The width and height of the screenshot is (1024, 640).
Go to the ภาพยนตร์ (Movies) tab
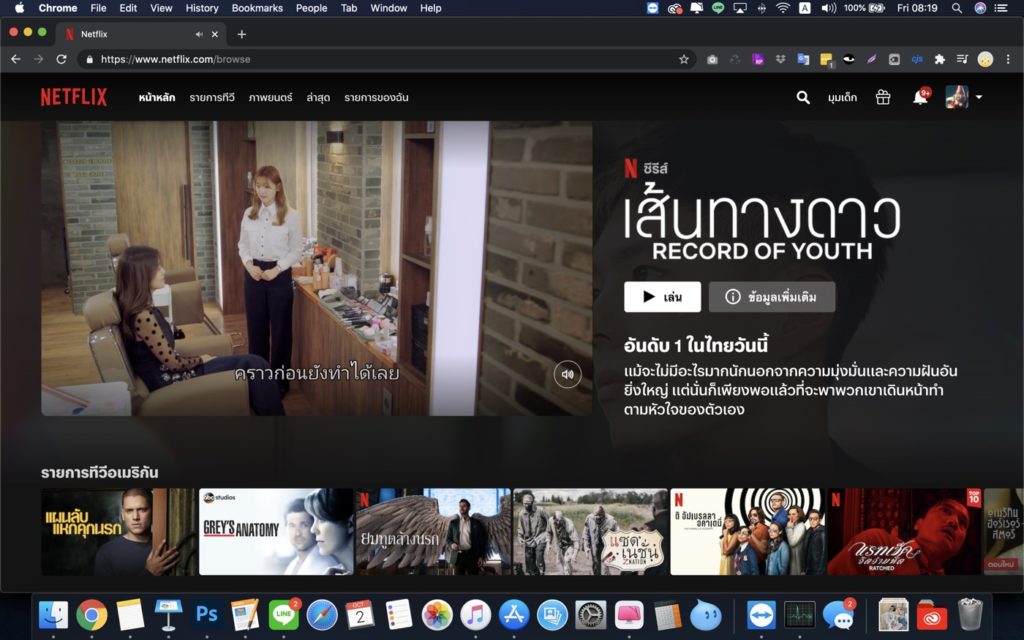click(x=270, y=98)
